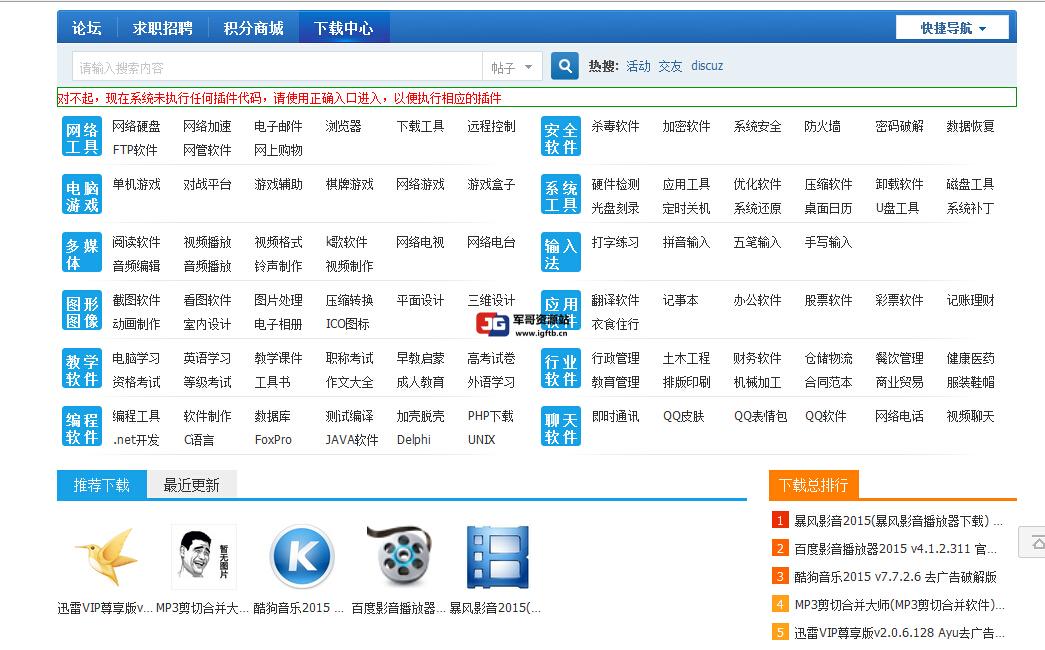Open rank 4 MP3剪切合并大师 entry
Viewport: 1045px width, 650px height.
pos(899,605)
